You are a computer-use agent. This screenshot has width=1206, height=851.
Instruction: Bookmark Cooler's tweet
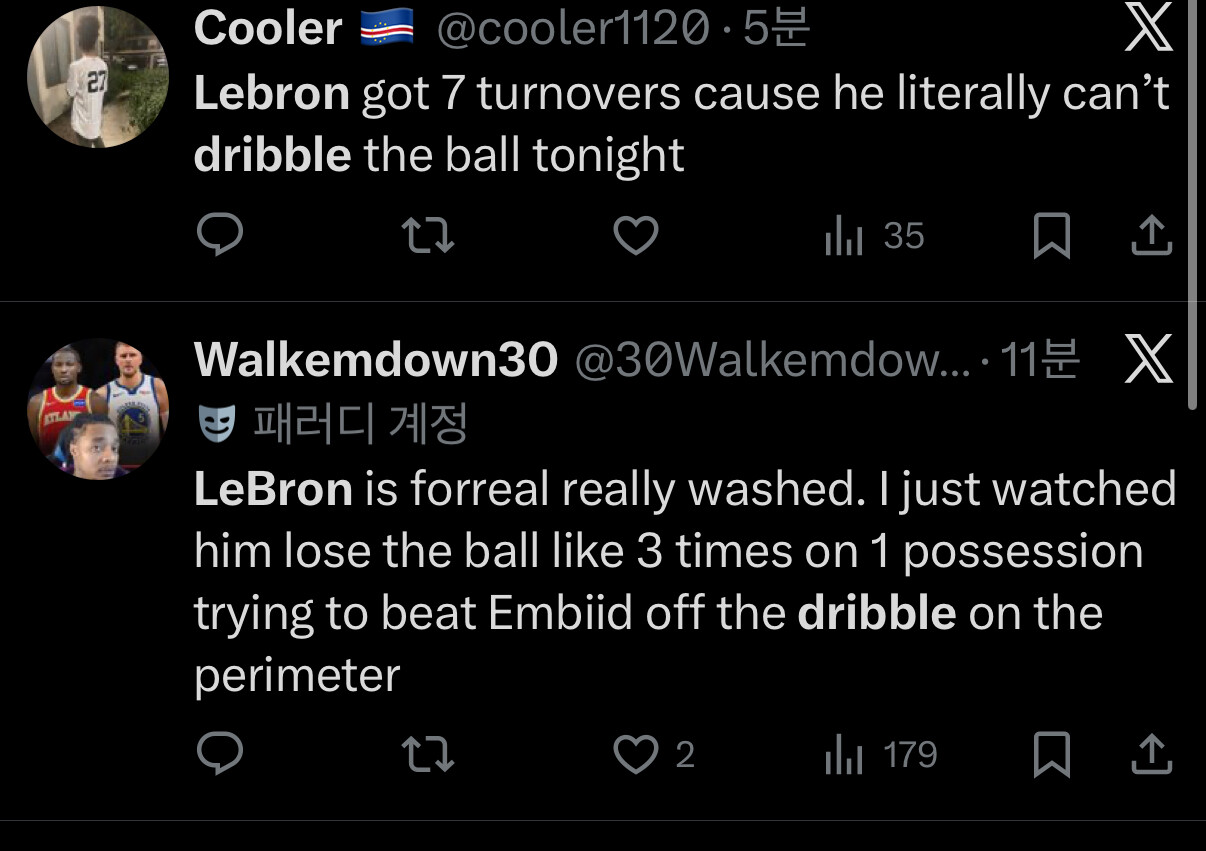coord(1051,236)
